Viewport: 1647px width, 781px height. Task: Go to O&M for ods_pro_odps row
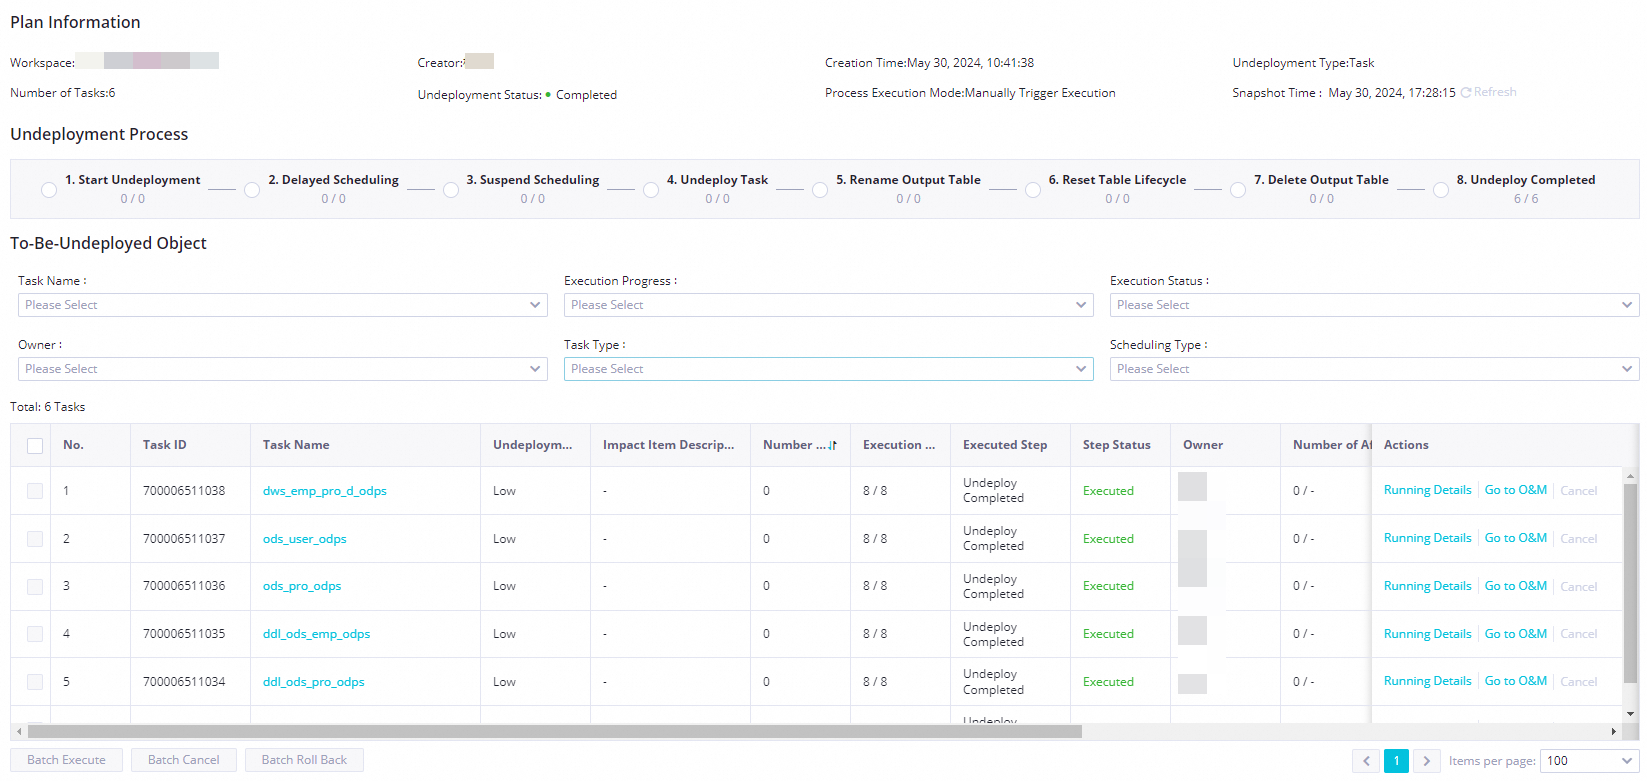tap(1516, 586)
